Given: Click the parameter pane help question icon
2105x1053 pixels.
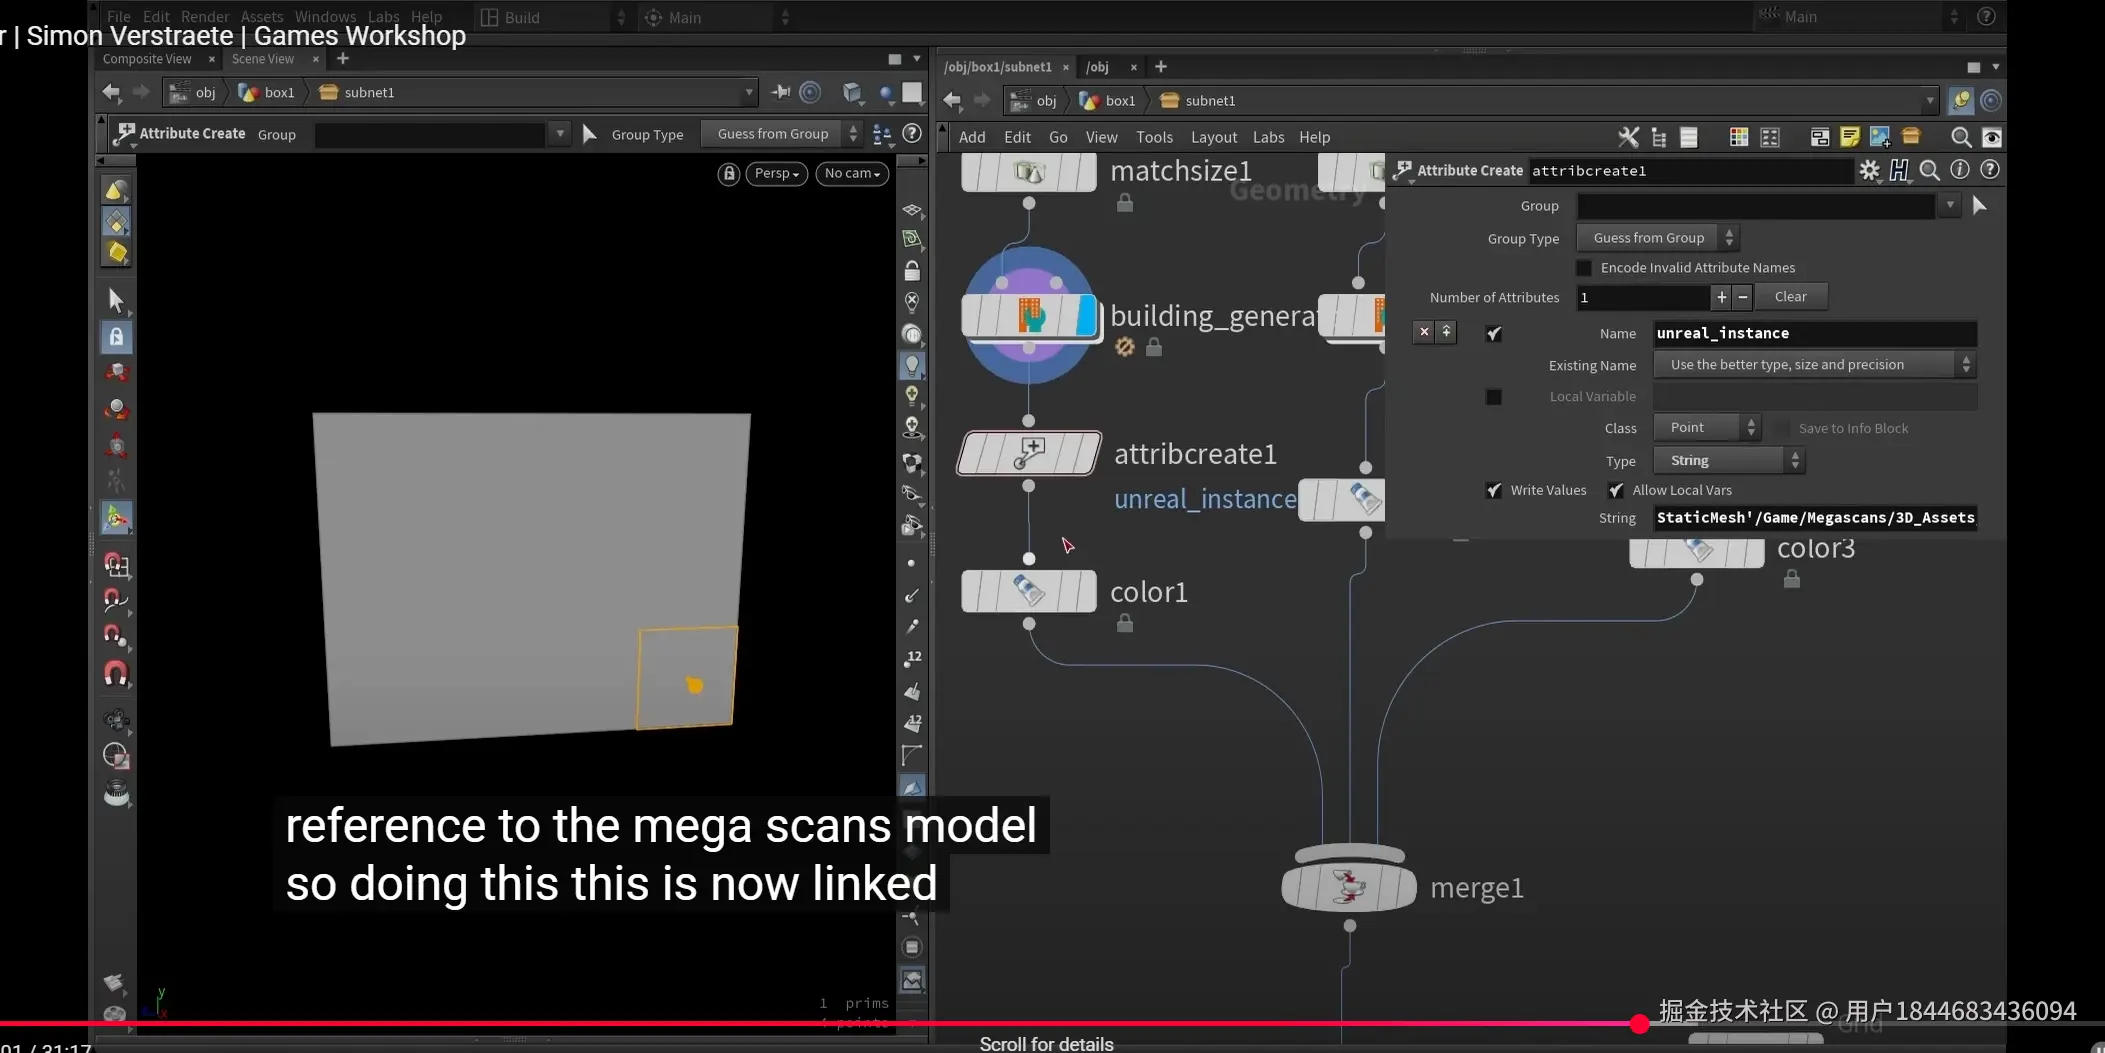Looking at the screenshot, I should pyautogui.click(x=1990, y=170).
